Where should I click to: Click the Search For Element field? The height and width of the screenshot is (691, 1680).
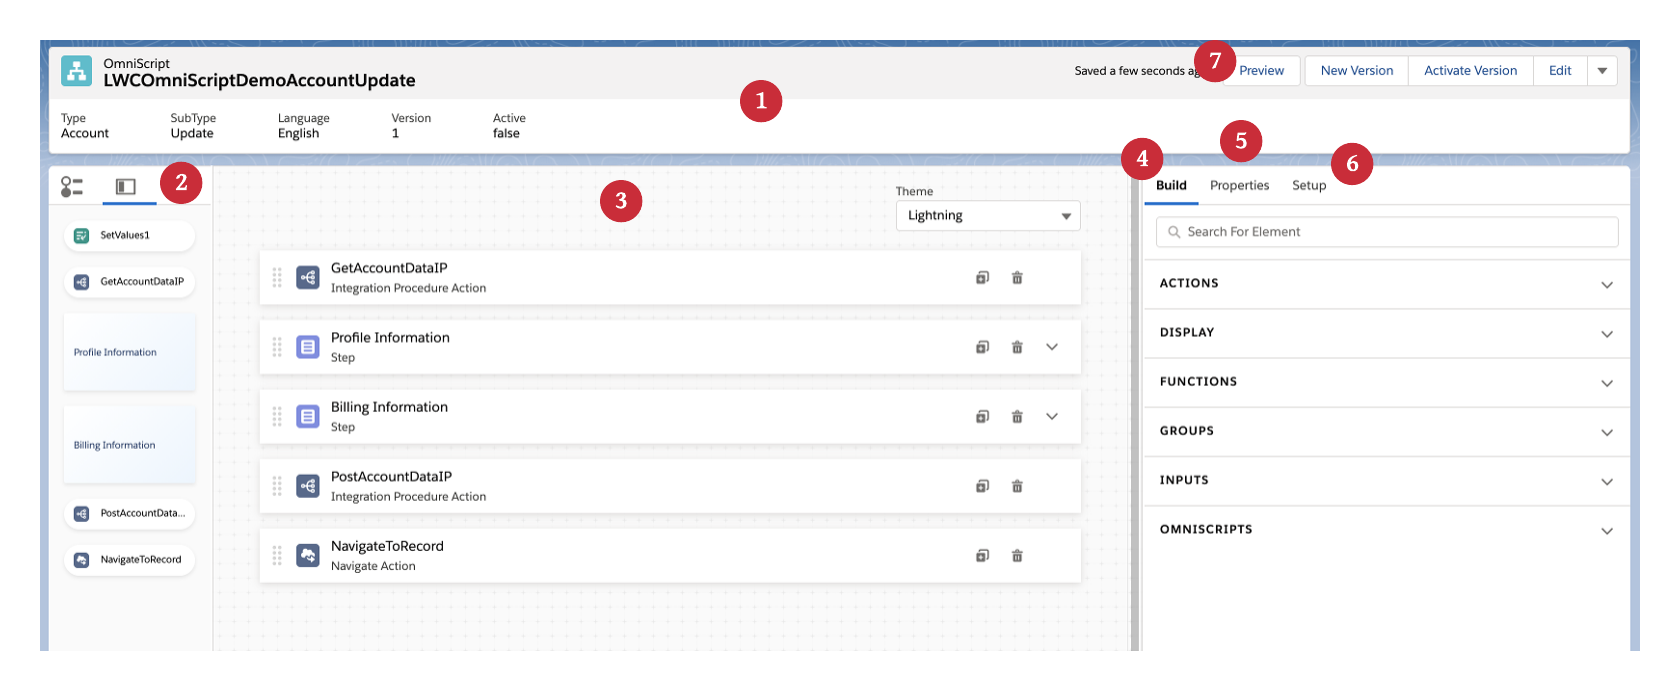1387,232
